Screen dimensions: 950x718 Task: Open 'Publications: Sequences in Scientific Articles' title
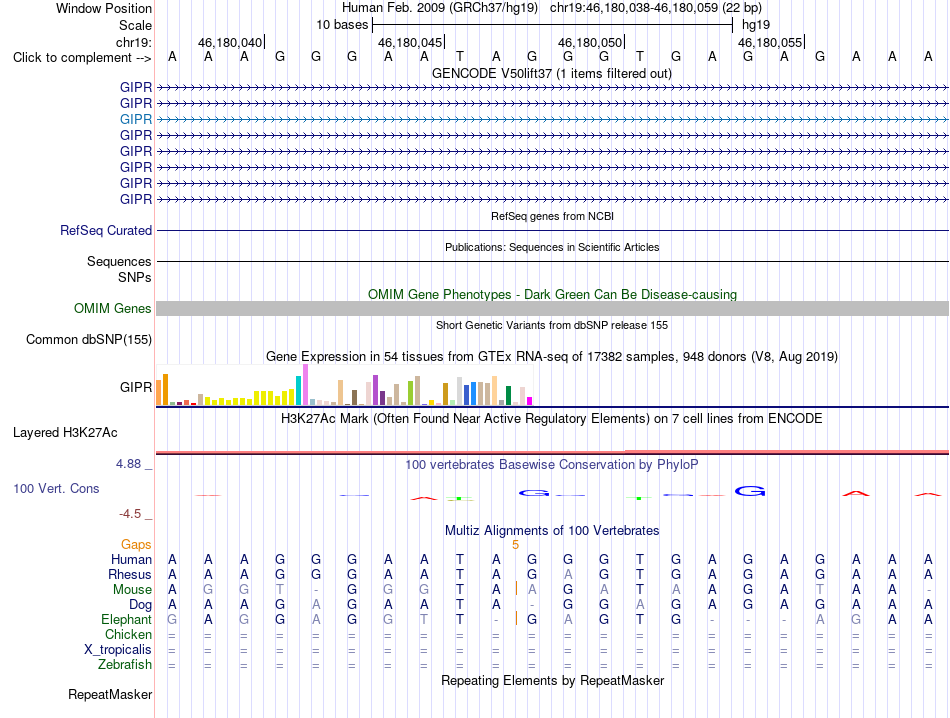552,247
